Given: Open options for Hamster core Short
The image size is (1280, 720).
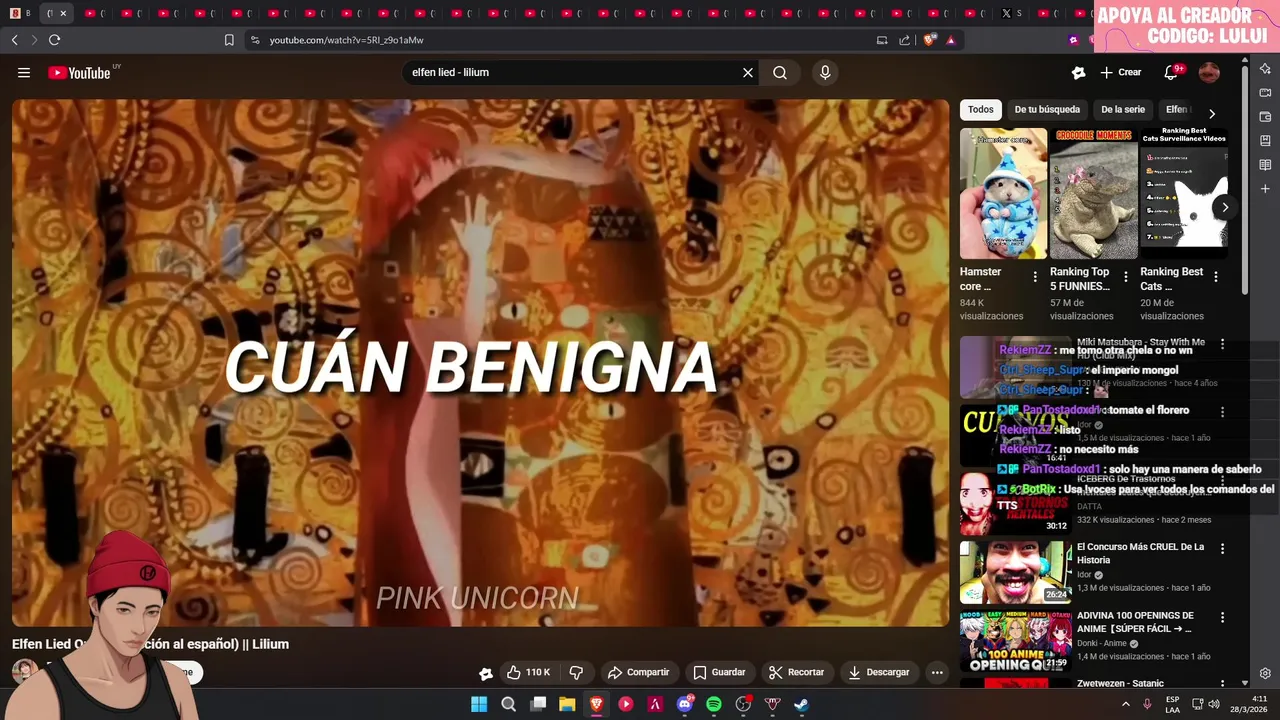Looking at the screenshot, I should 1035,277.
